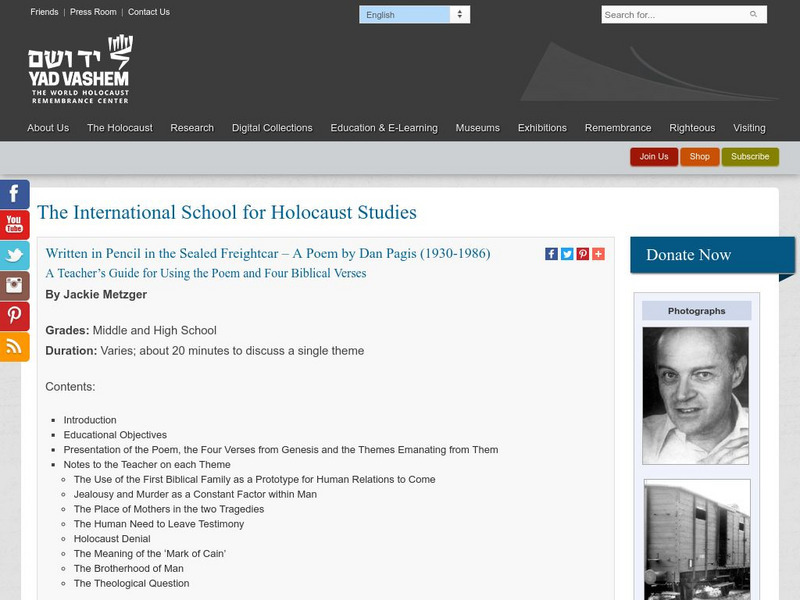Open Jealousy and Murder theme link

pos(195,494)
